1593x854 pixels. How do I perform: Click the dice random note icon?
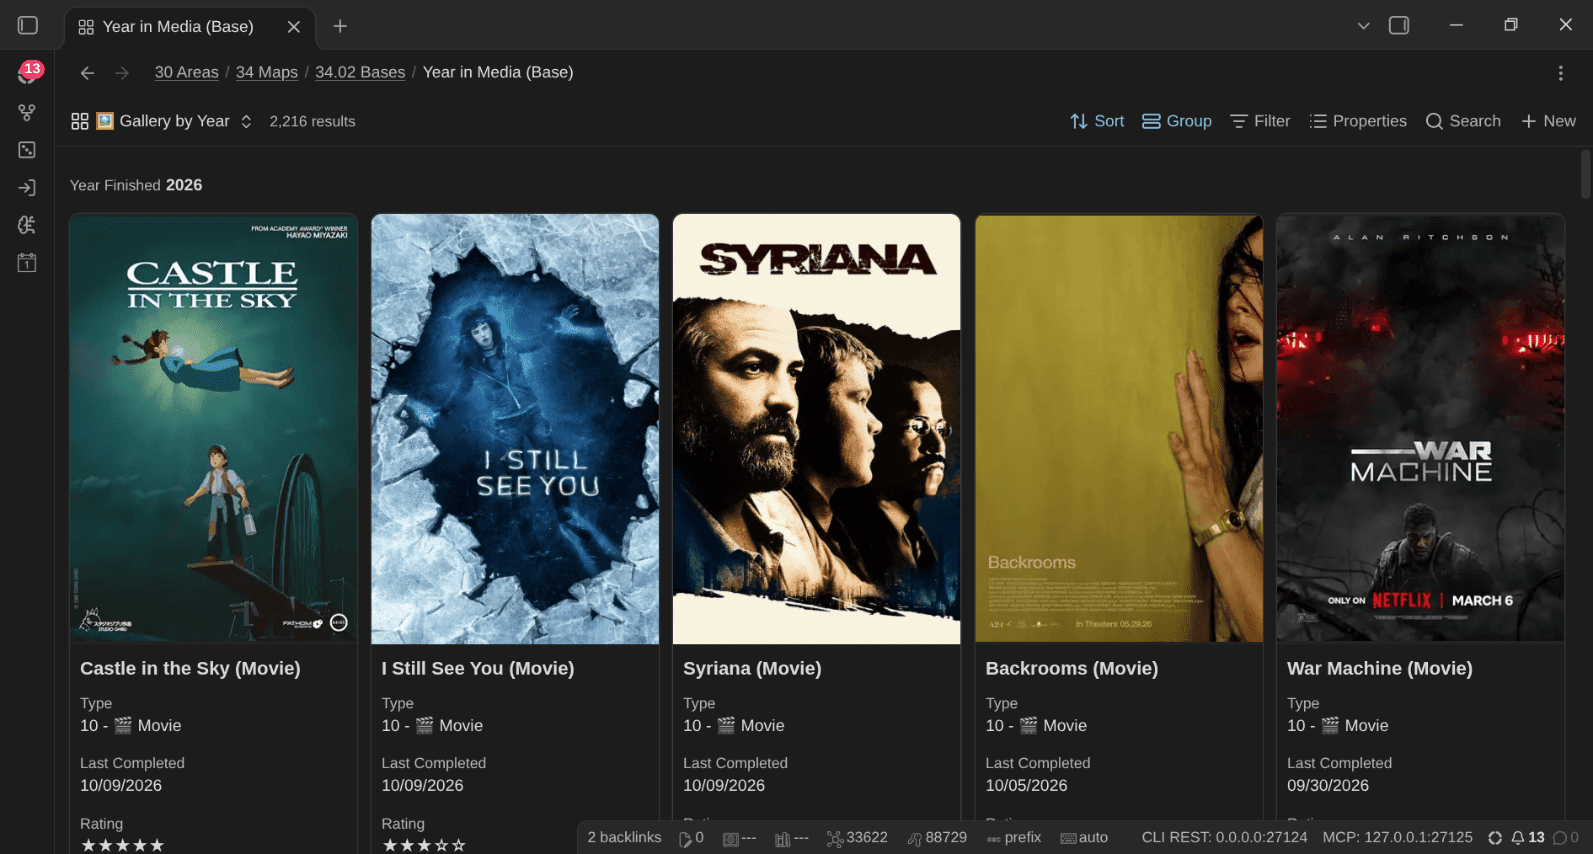point(27,150)
